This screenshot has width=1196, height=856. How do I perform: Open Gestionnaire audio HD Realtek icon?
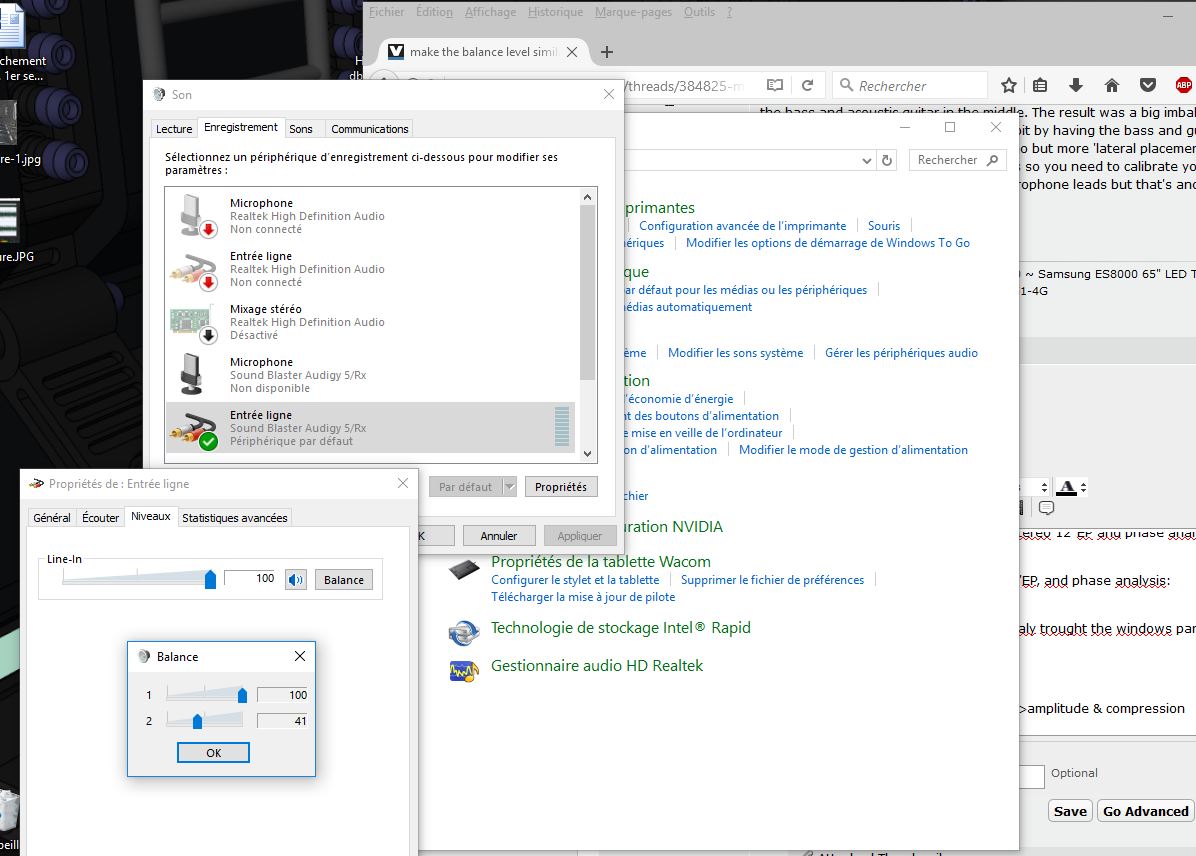click(x=463, y=671)
